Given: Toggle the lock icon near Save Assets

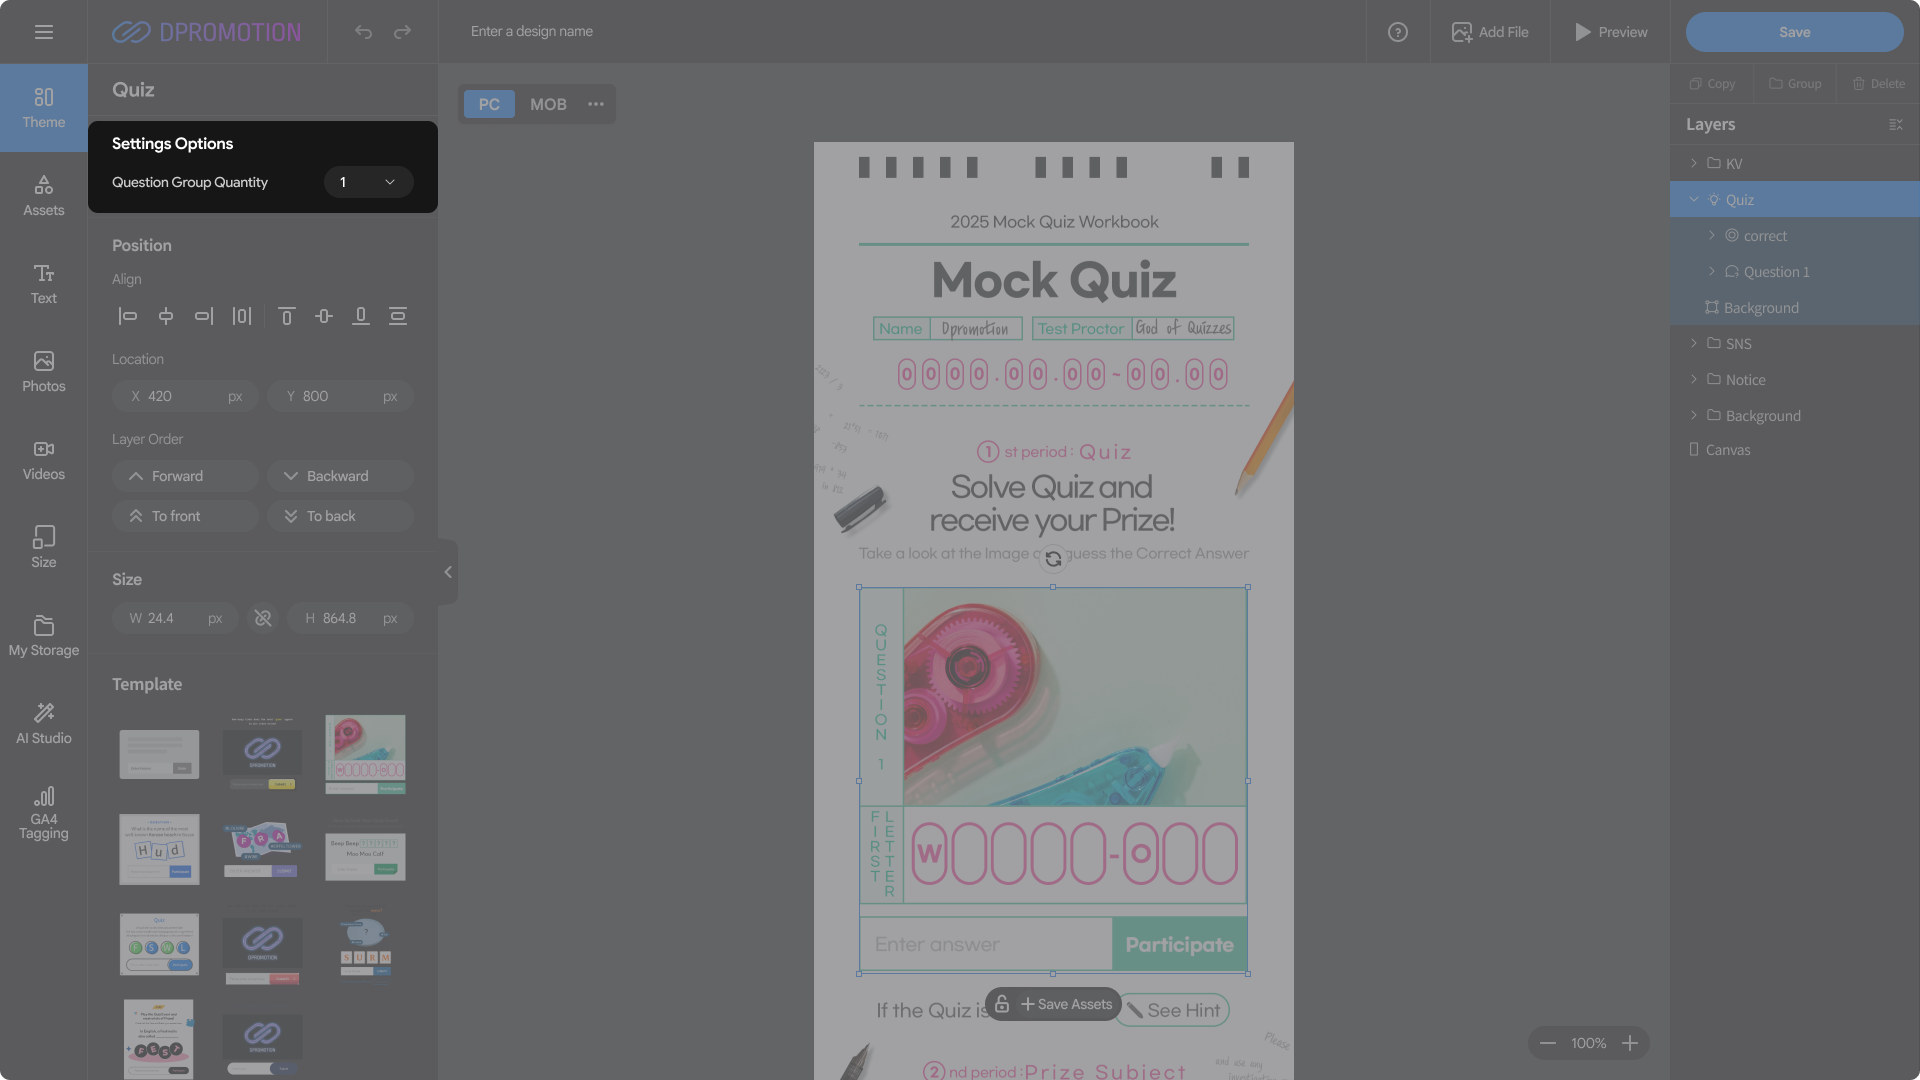Looking at the screenshot, I should (x=1001, y=1004).
